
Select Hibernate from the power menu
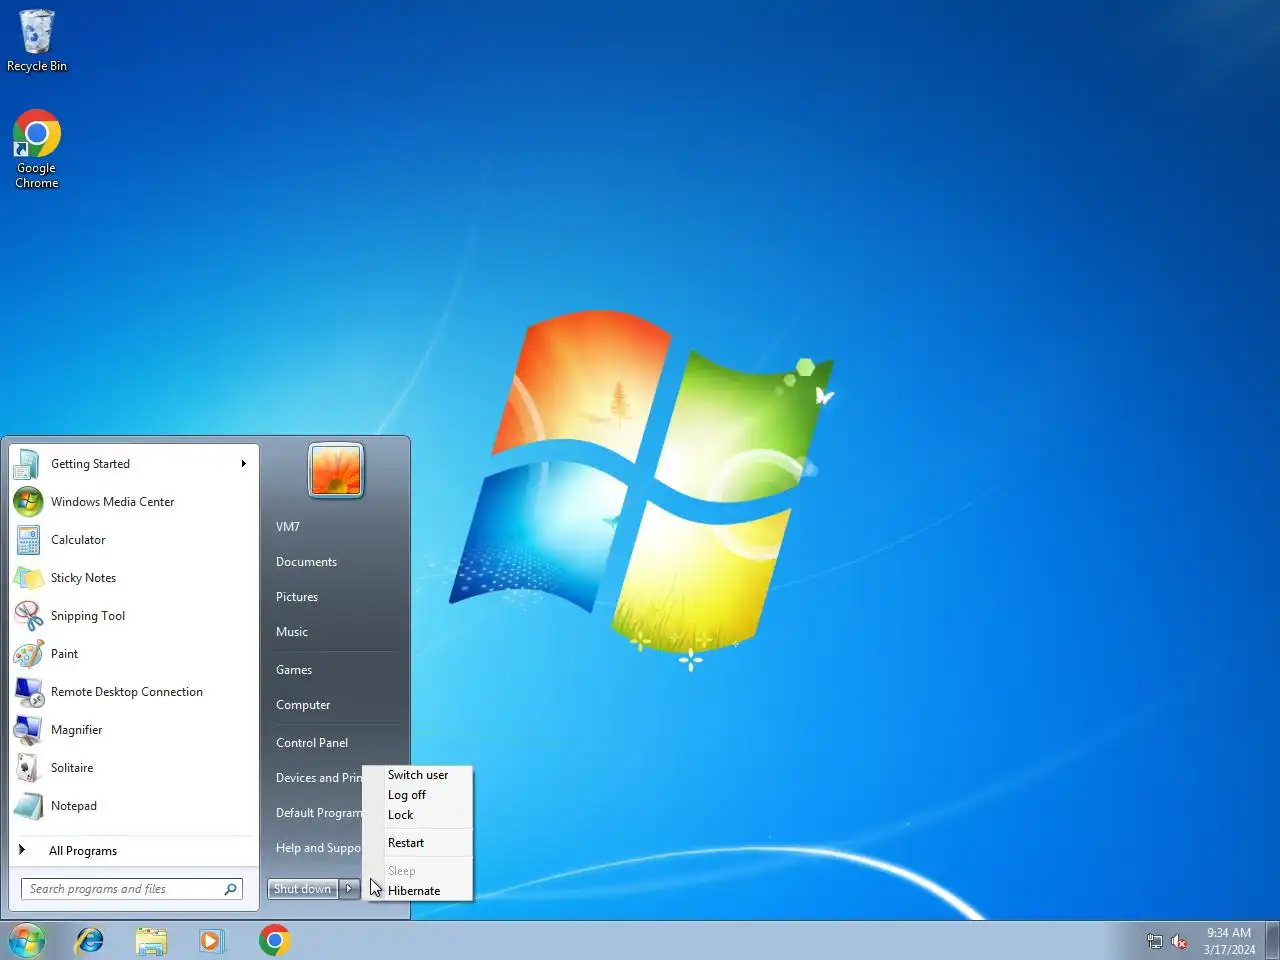[x=418, y=891]
